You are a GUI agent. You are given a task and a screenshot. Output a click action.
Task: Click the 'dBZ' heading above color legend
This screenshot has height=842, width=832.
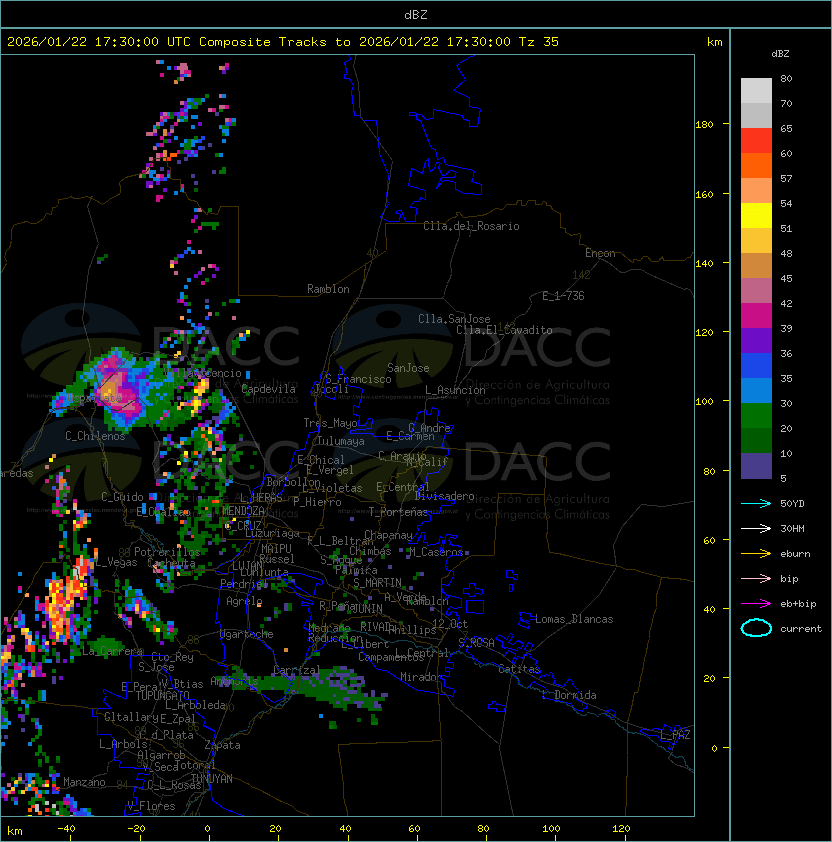click(780, 54)
